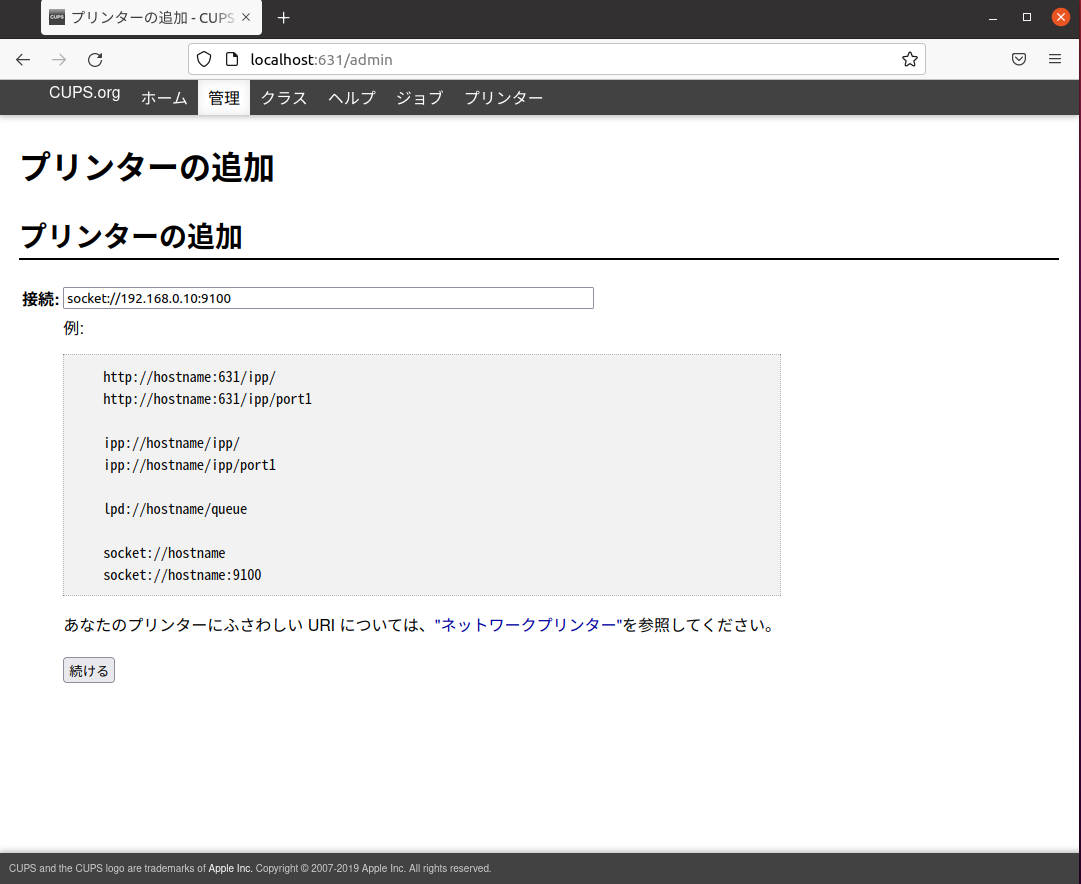
Task: Click example text ipp://hostname/ipp/
Action: (x=172, y=443)
